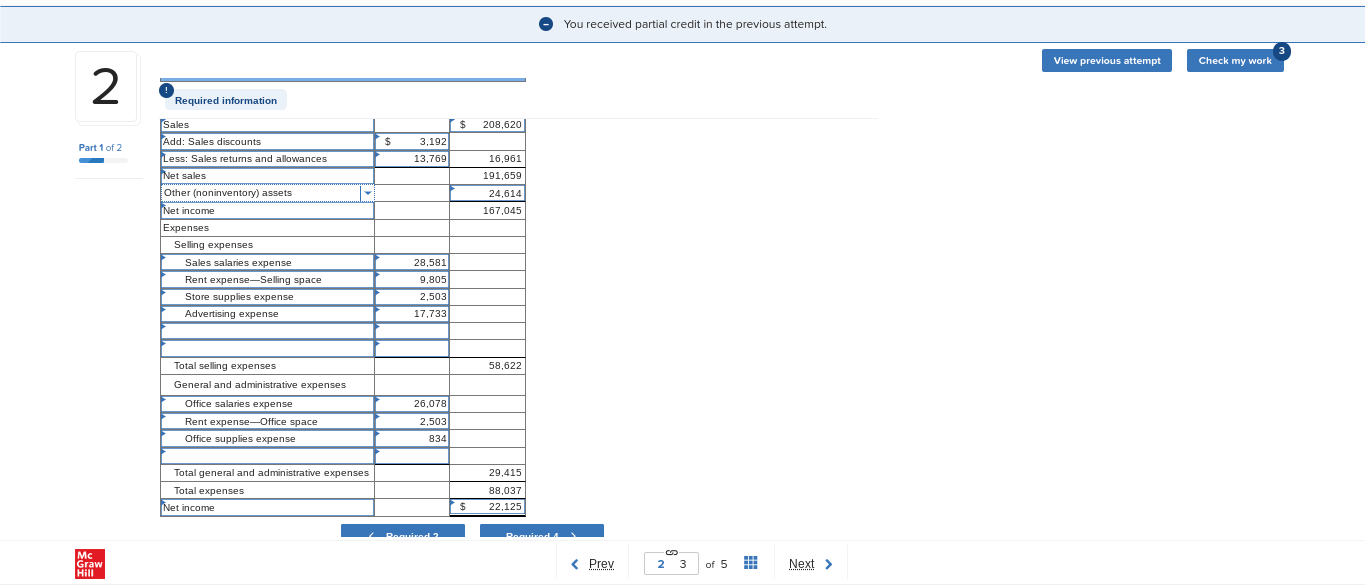Viewport: 1365px width, 587px height.
Task: Click the 29,415 total value
Action: tap(488, 473)
